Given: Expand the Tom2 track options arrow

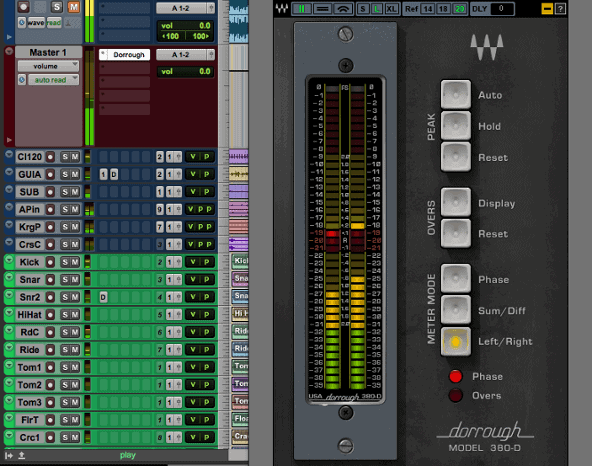Looking at the screenshot, I should [x=9, y=383].
